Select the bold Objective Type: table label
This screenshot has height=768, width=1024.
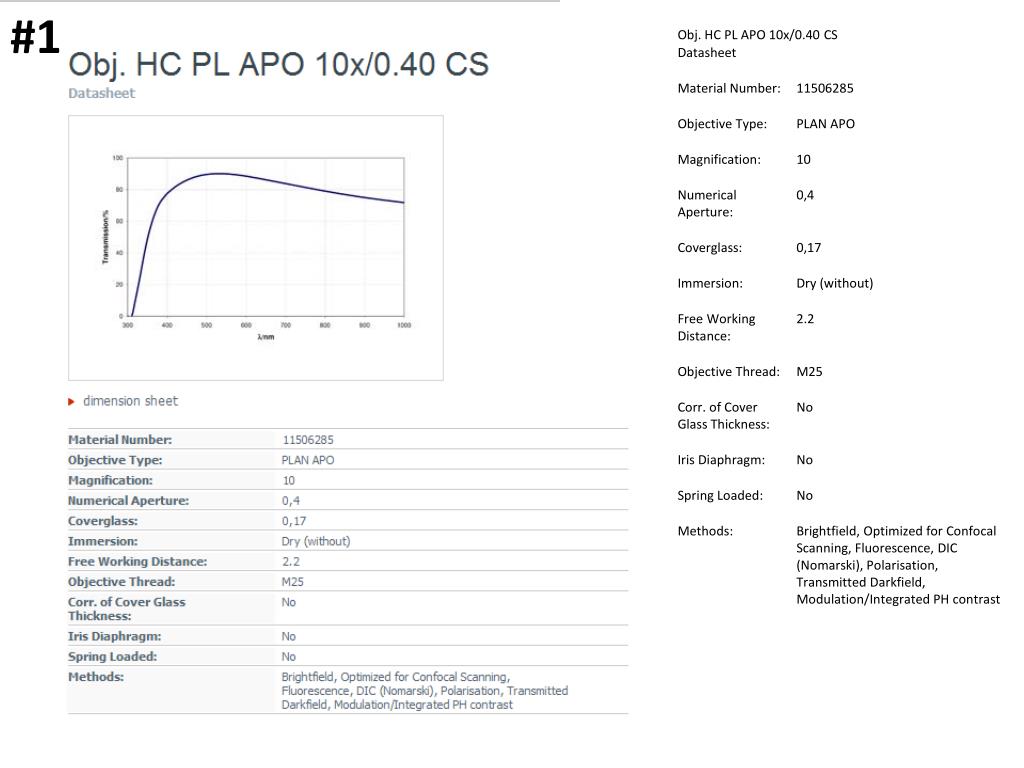point(115,460)
